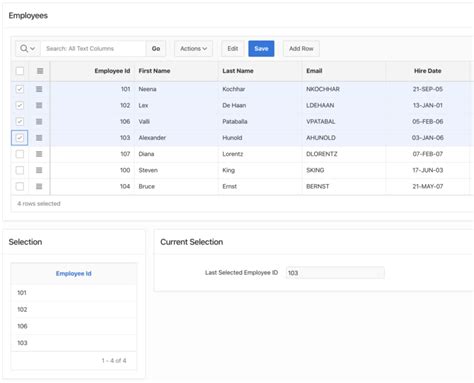This screenshot has height=383, width=474.
Task: Check the checkbox for Diana Lorentz
Action: (20, 154)
